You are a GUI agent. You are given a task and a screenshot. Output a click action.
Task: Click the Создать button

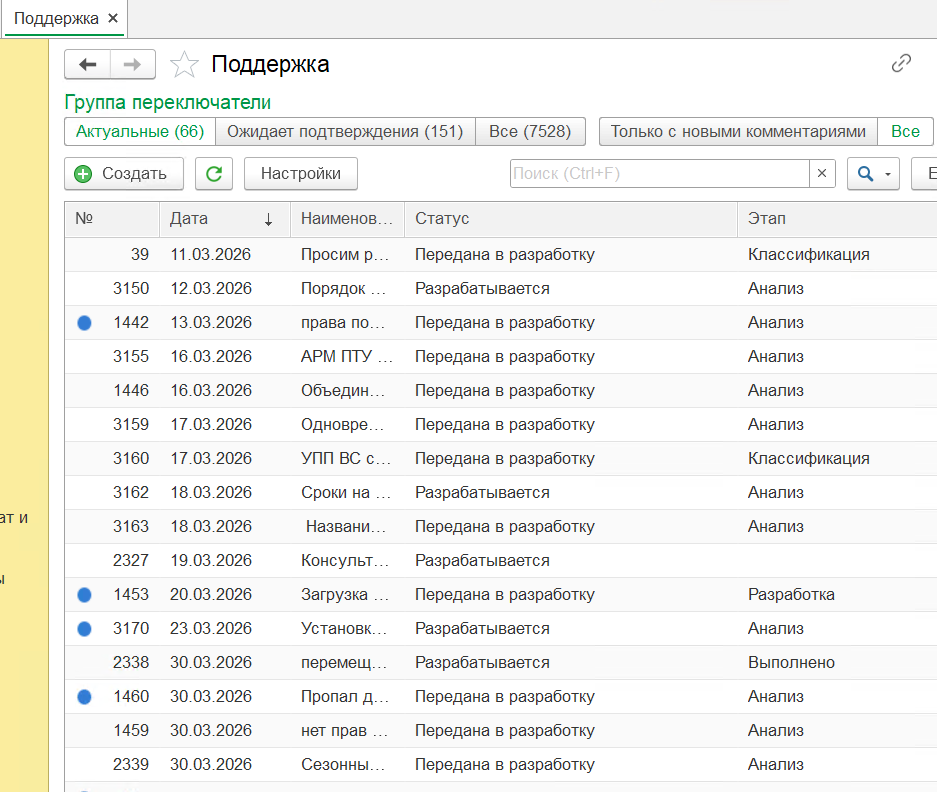pos(124,174)
